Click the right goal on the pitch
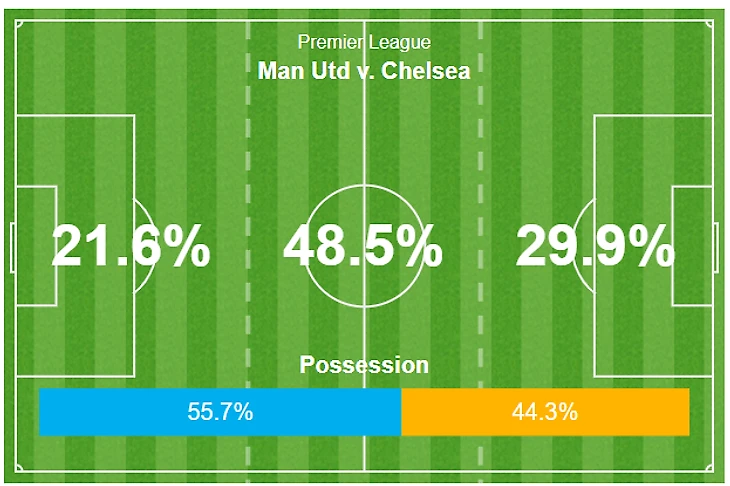The width and height of the screenshot is (730, 486). point(716,247)
